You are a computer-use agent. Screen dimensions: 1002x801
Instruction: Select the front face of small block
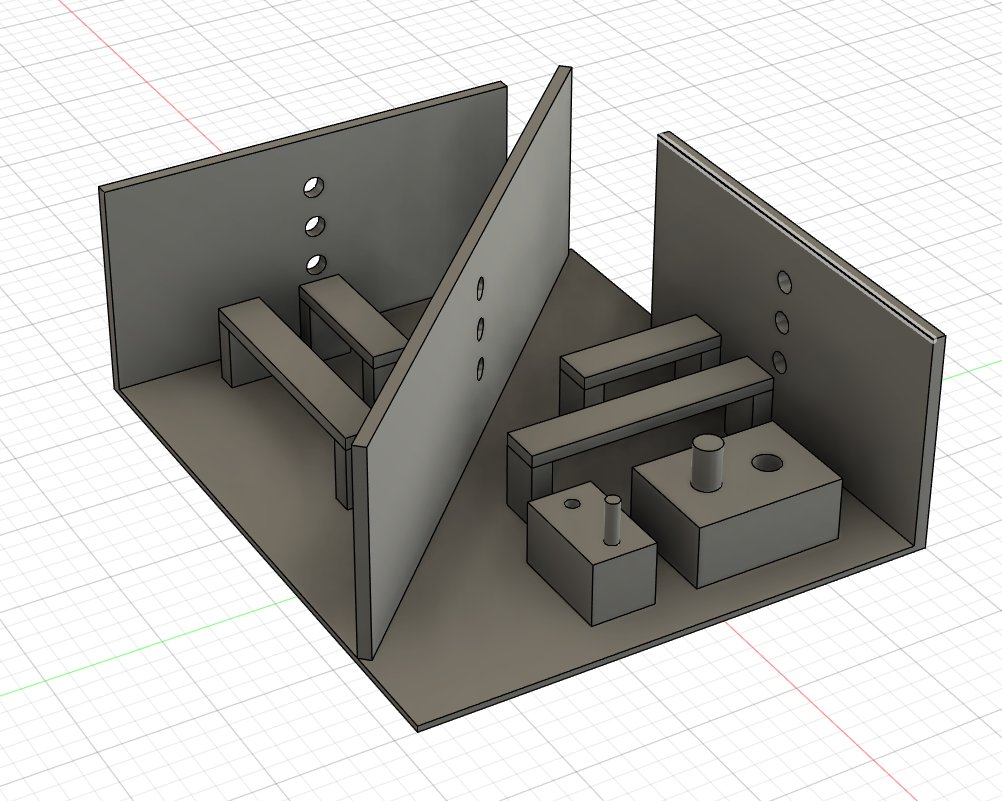point(622,583)
